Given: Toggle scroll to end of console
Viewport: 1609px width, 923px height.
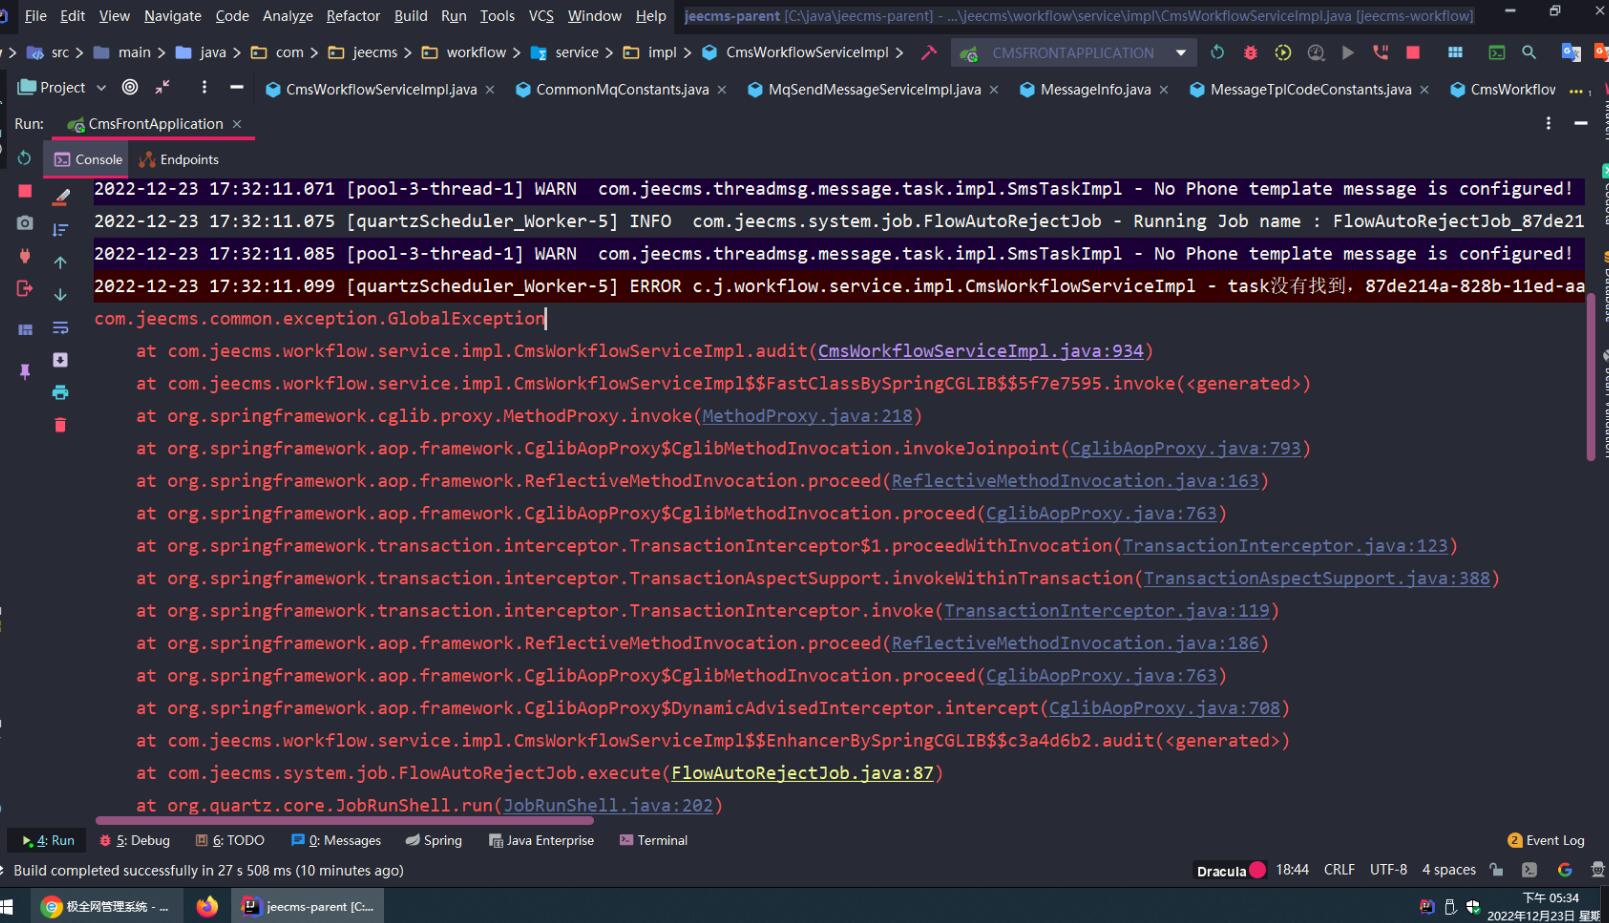Looking at the screenshot, I should 60,360.
